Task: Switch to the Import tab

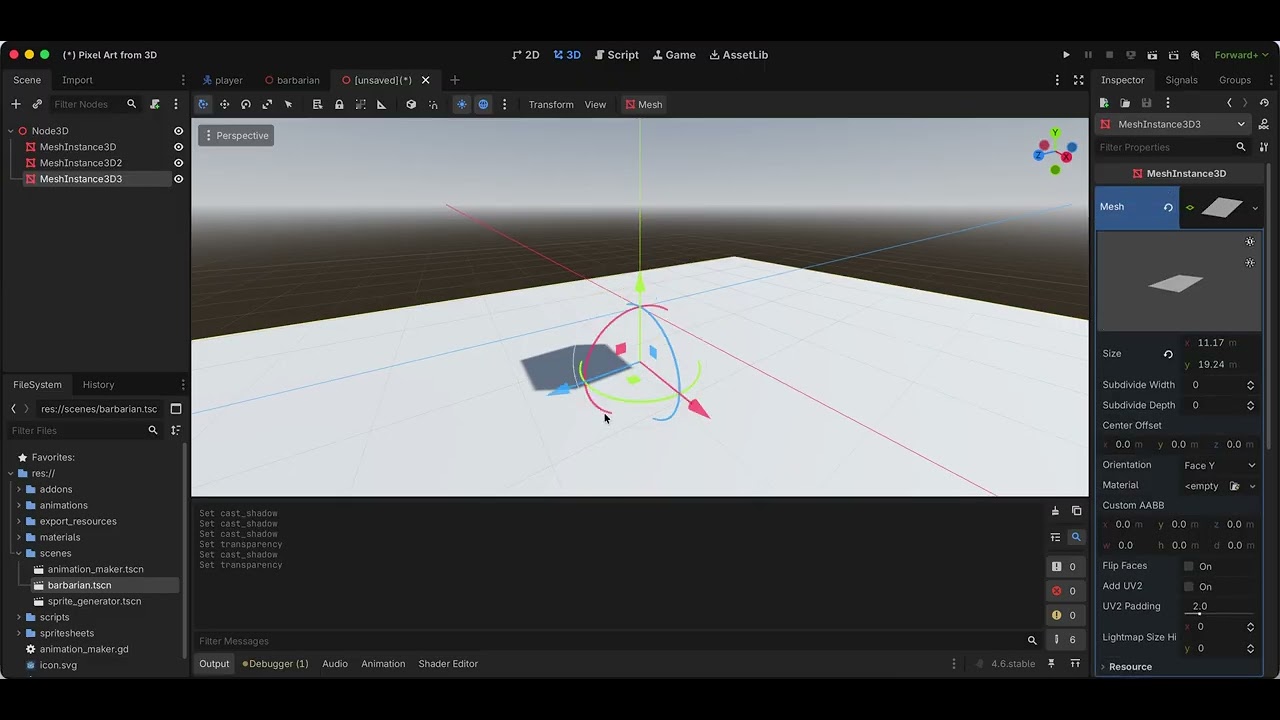Action: [x=77, y=80]
